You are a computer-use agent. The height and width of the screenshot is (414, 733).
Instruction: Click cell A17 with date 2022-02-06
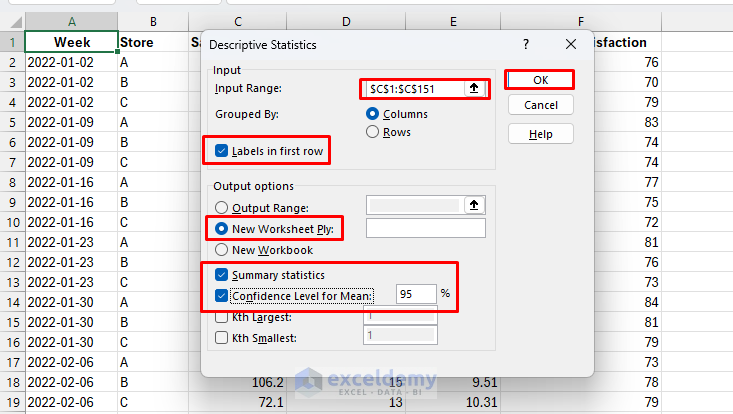(x=71, y=362)
